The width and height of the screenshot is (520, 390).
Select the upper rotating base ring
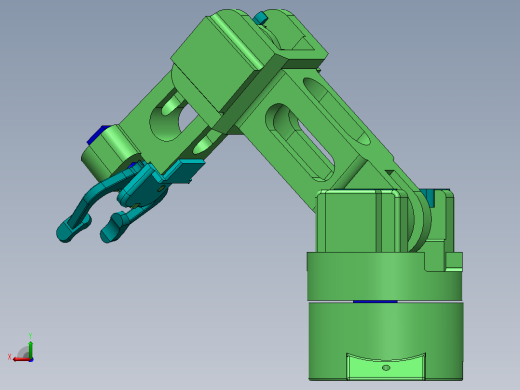tap(385, 276)
